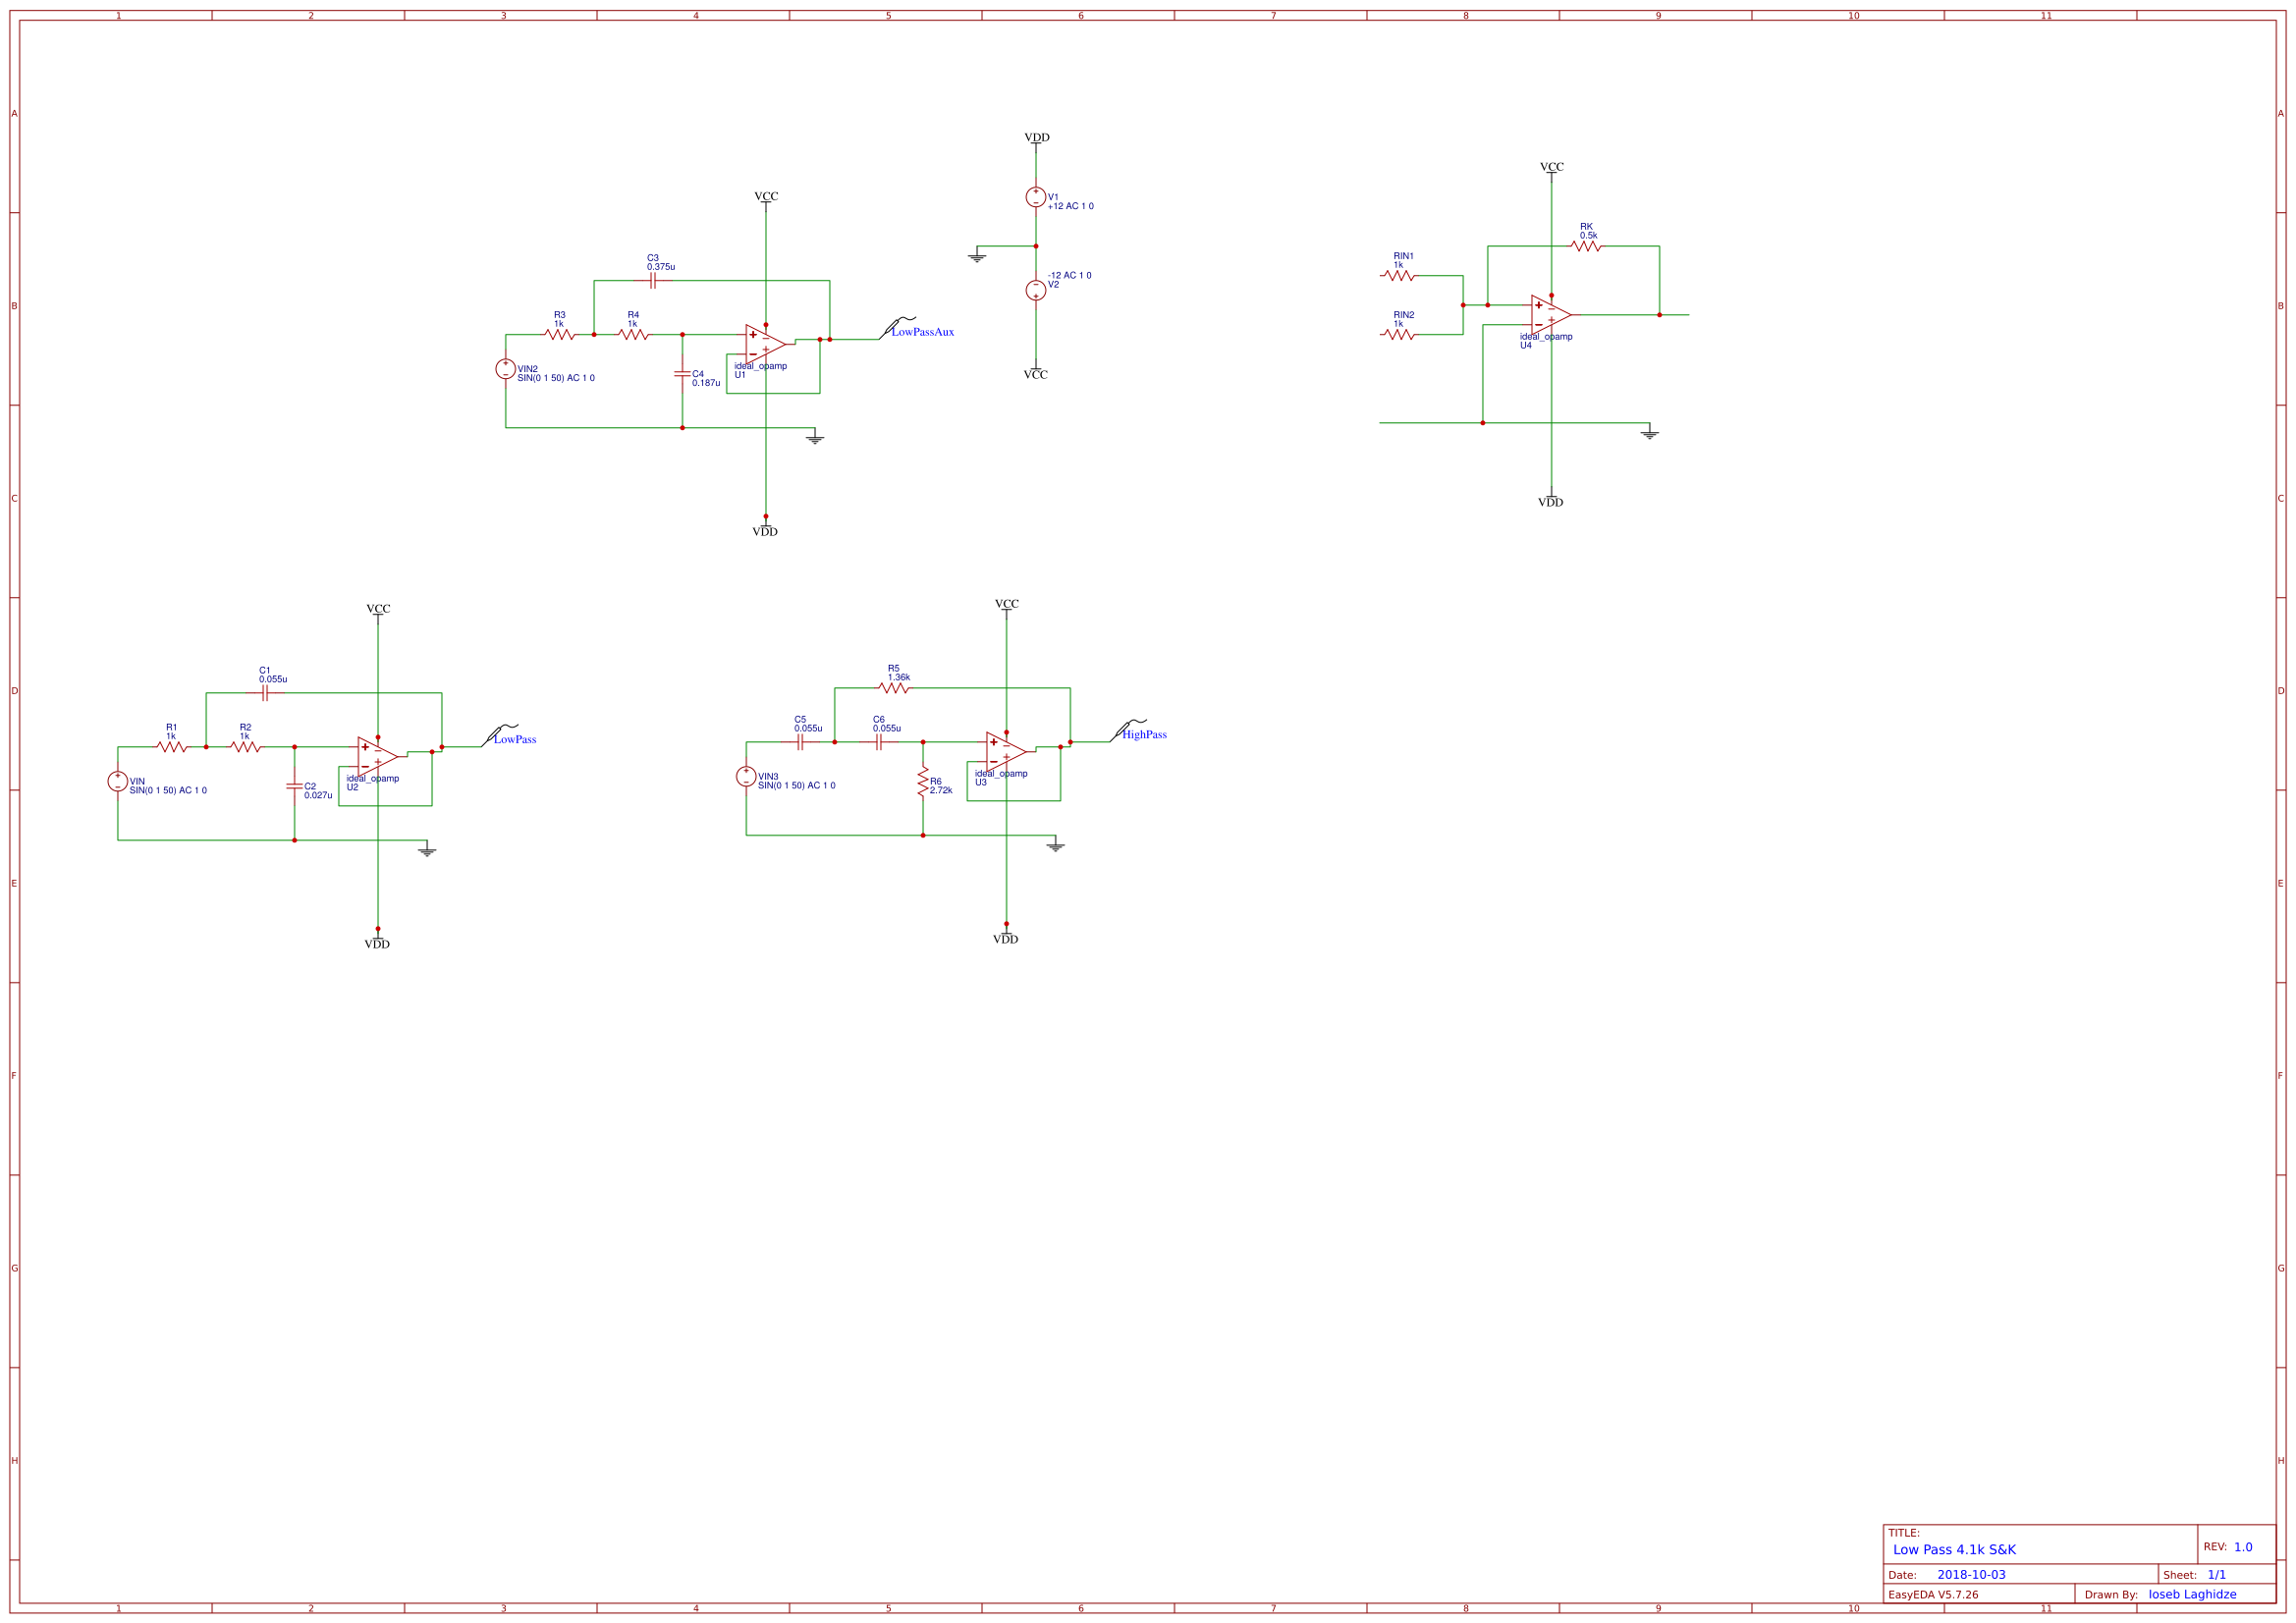Click the 'EasyEDA V5.7.26' text
The width and height of the screenshot is (2296, 1623).
[x=1933, y=1595]
